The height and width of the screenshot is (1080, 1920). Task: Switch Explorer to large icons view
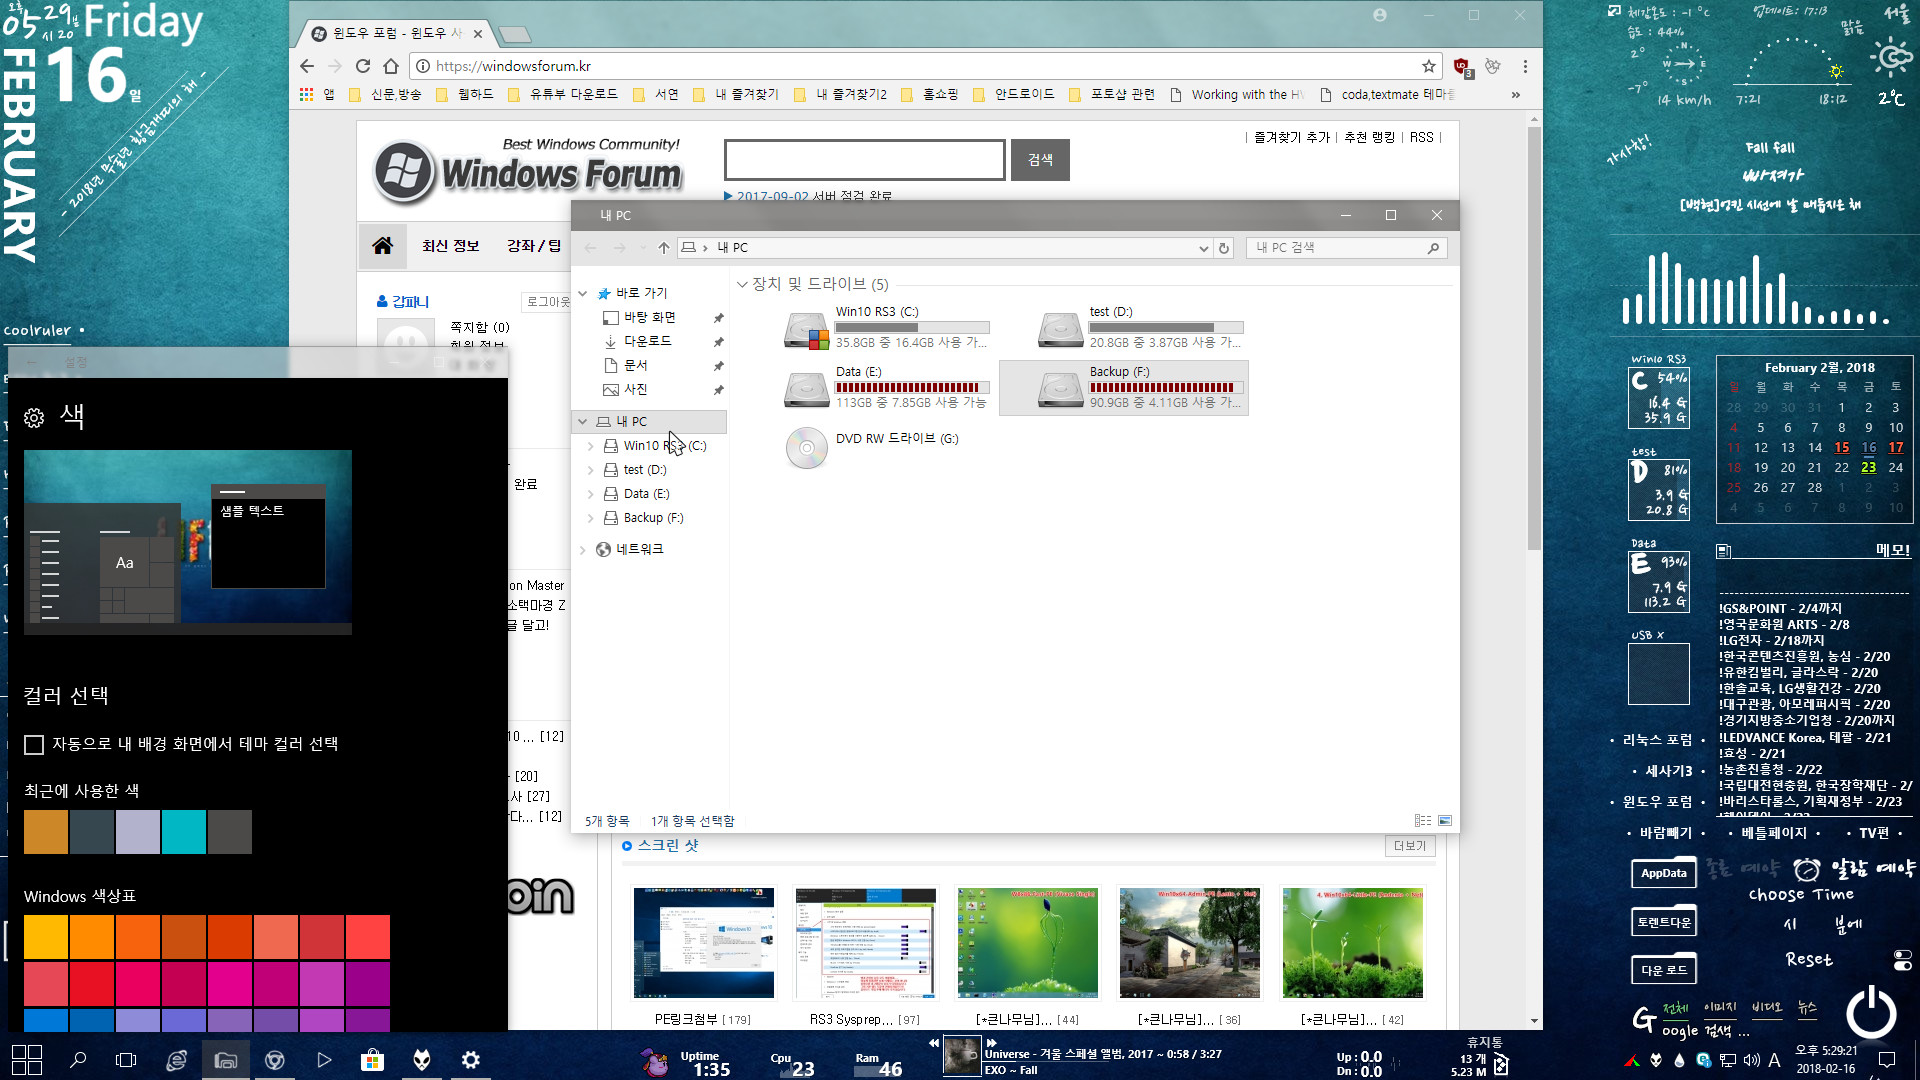1445,820
